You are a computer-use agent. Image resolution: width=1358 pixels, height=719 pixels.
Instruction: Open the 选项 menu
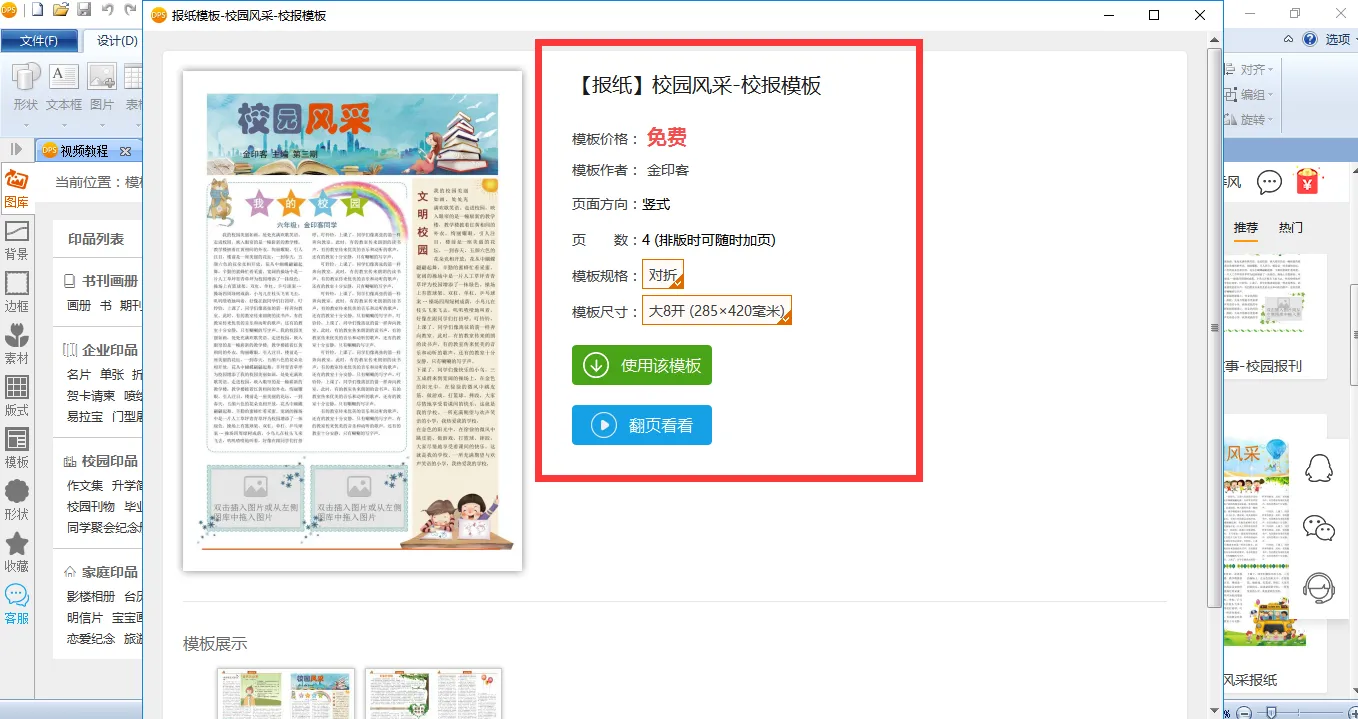pyautogui.click(x=1341, y=39)
